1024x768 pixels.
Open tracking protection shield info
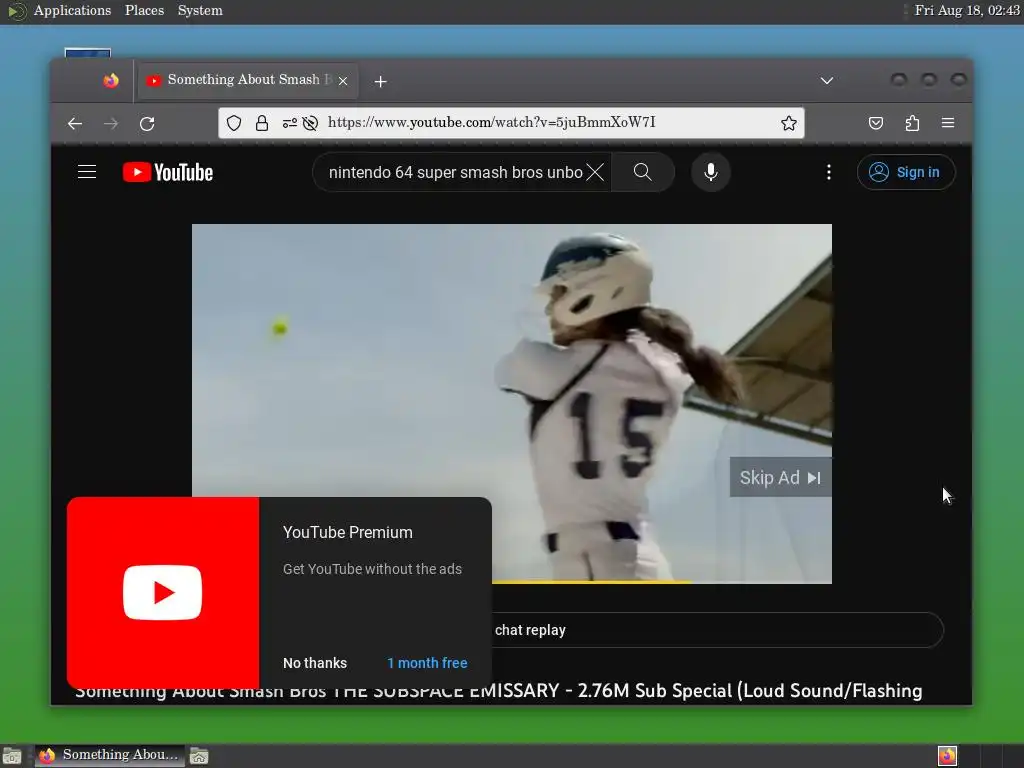click(x=234, y=123)
